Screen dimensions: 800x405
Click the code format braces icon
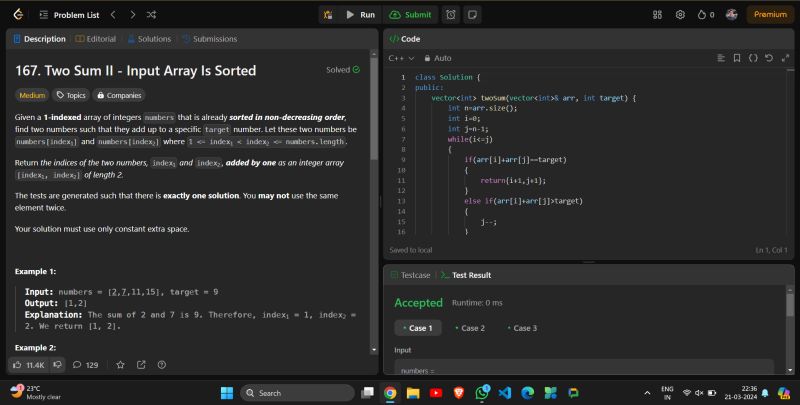753,58
